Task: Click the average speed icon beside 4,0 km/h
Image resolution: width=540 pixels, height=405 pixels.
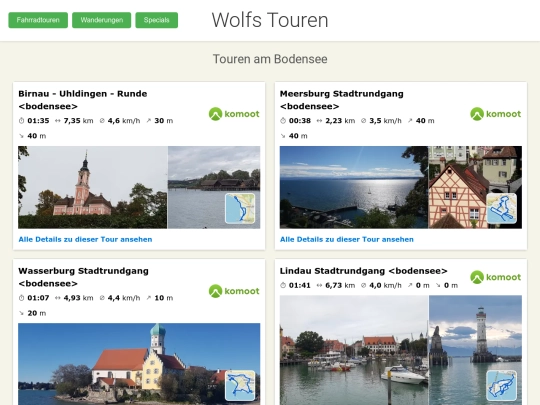Action: (x=364, y=285)
